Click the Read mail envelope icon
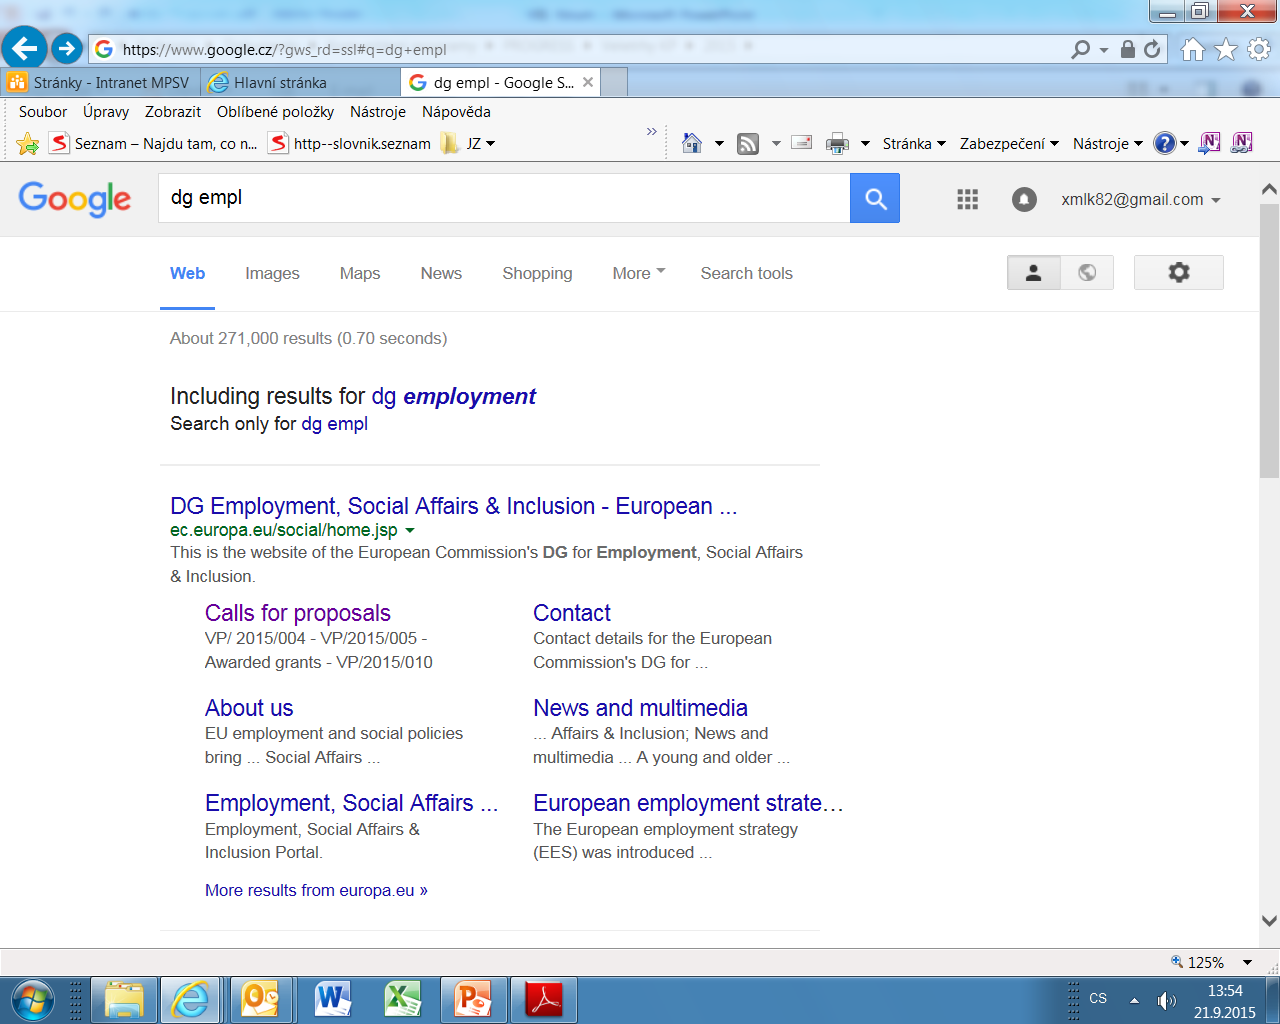The height and width of the screenshot is (1024, 1280). pos(801,143)
